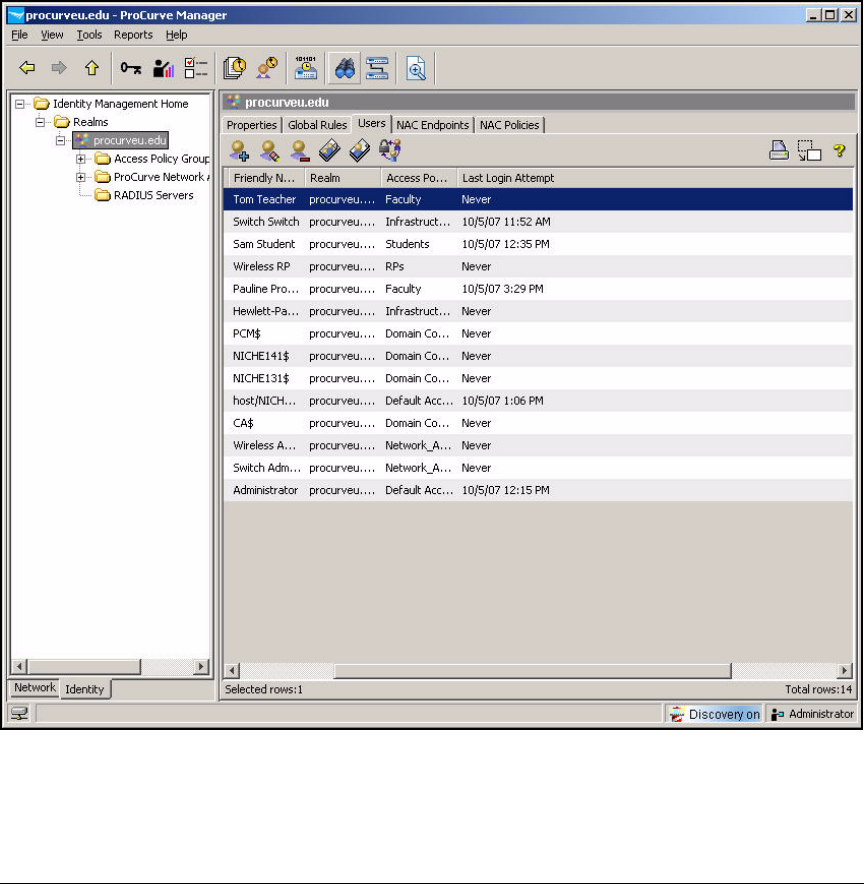This screenshot has height=884, width=864.
Task: Click the print icon in Users tab
Action: click(x=779, y=151)
